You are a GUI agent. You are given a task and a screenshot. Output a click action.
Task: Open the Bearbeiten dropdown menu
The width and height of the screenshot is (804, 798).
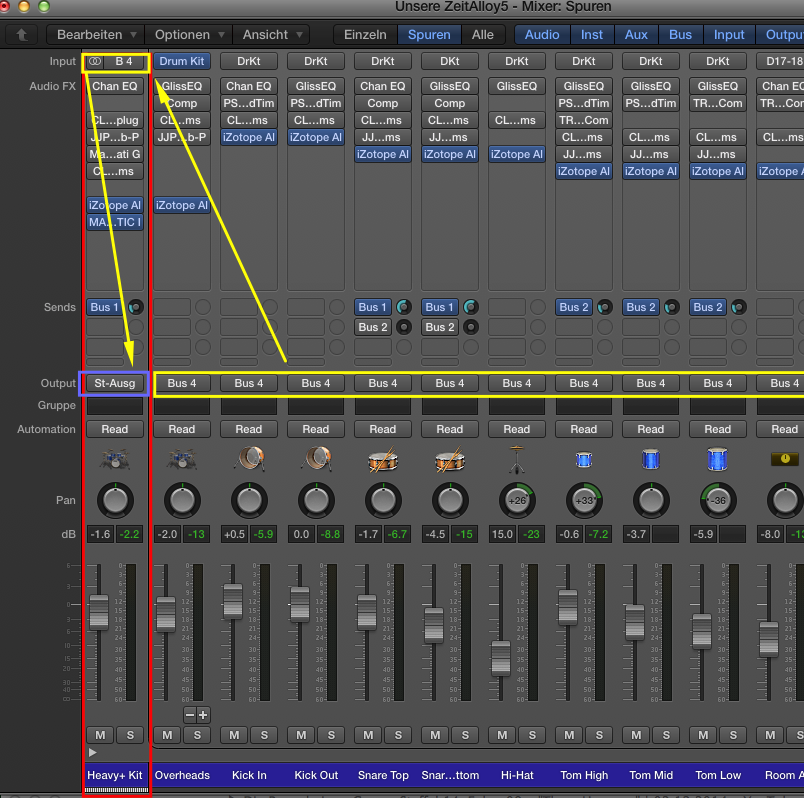[x=96, y=35]
